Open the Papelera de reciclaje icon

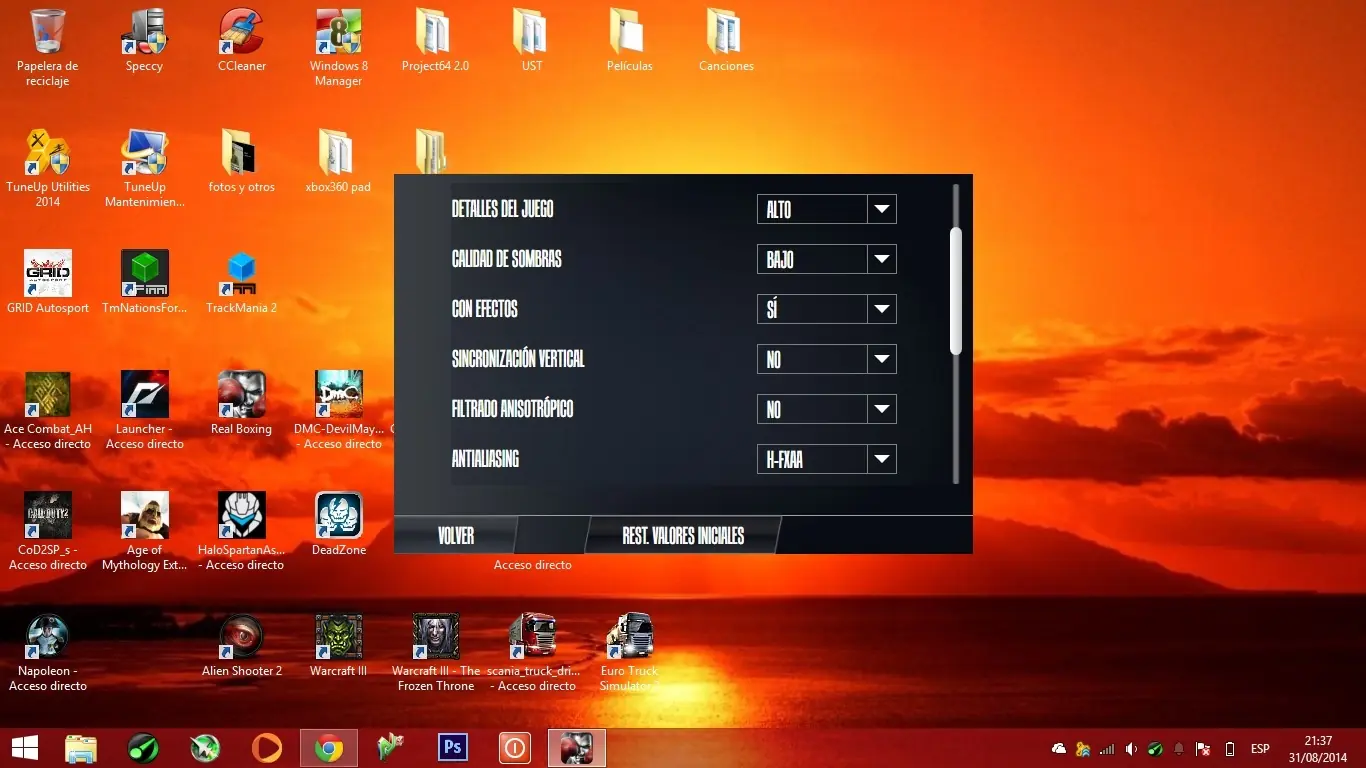point(48,47)
